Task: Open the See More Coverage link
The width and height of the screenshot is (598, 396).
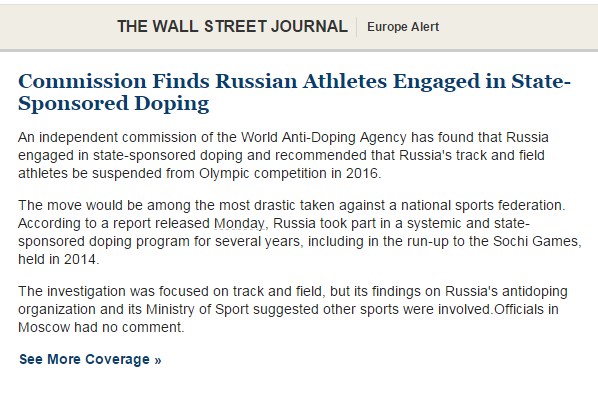Action: point(90,359)
